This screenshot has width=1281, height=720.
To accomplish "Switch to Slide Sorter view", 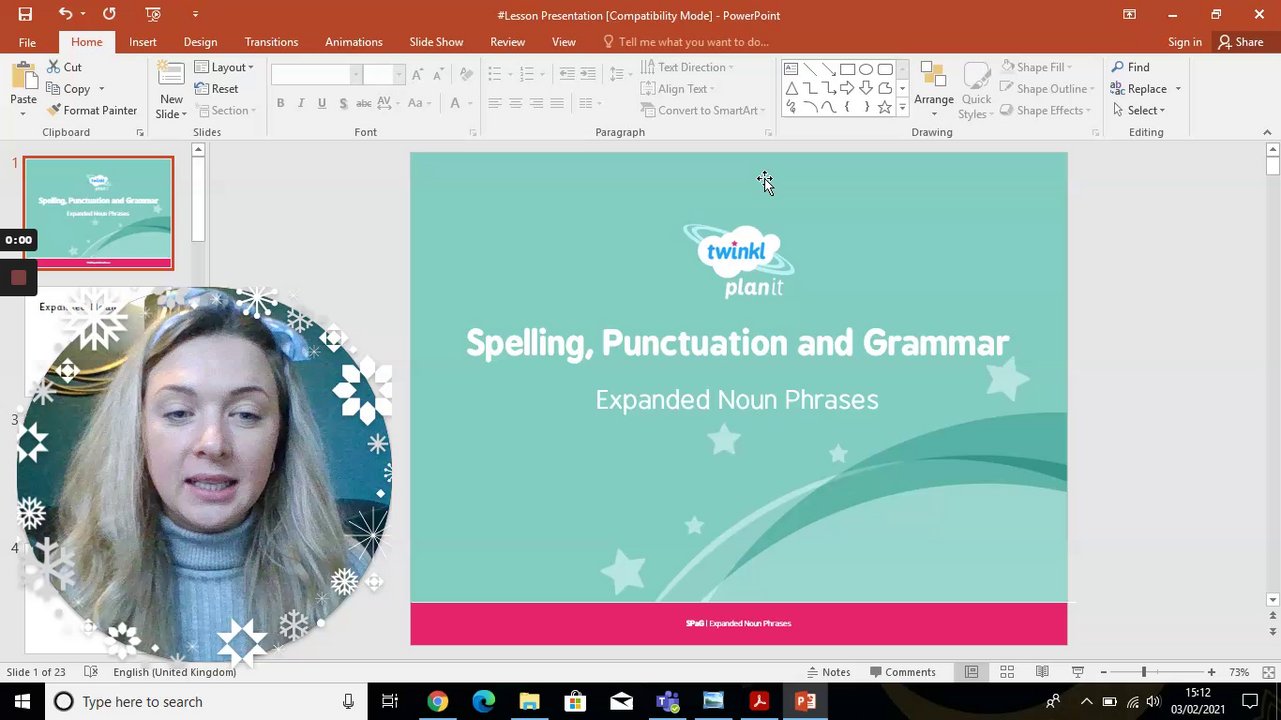I will (x=1007, y=672).
